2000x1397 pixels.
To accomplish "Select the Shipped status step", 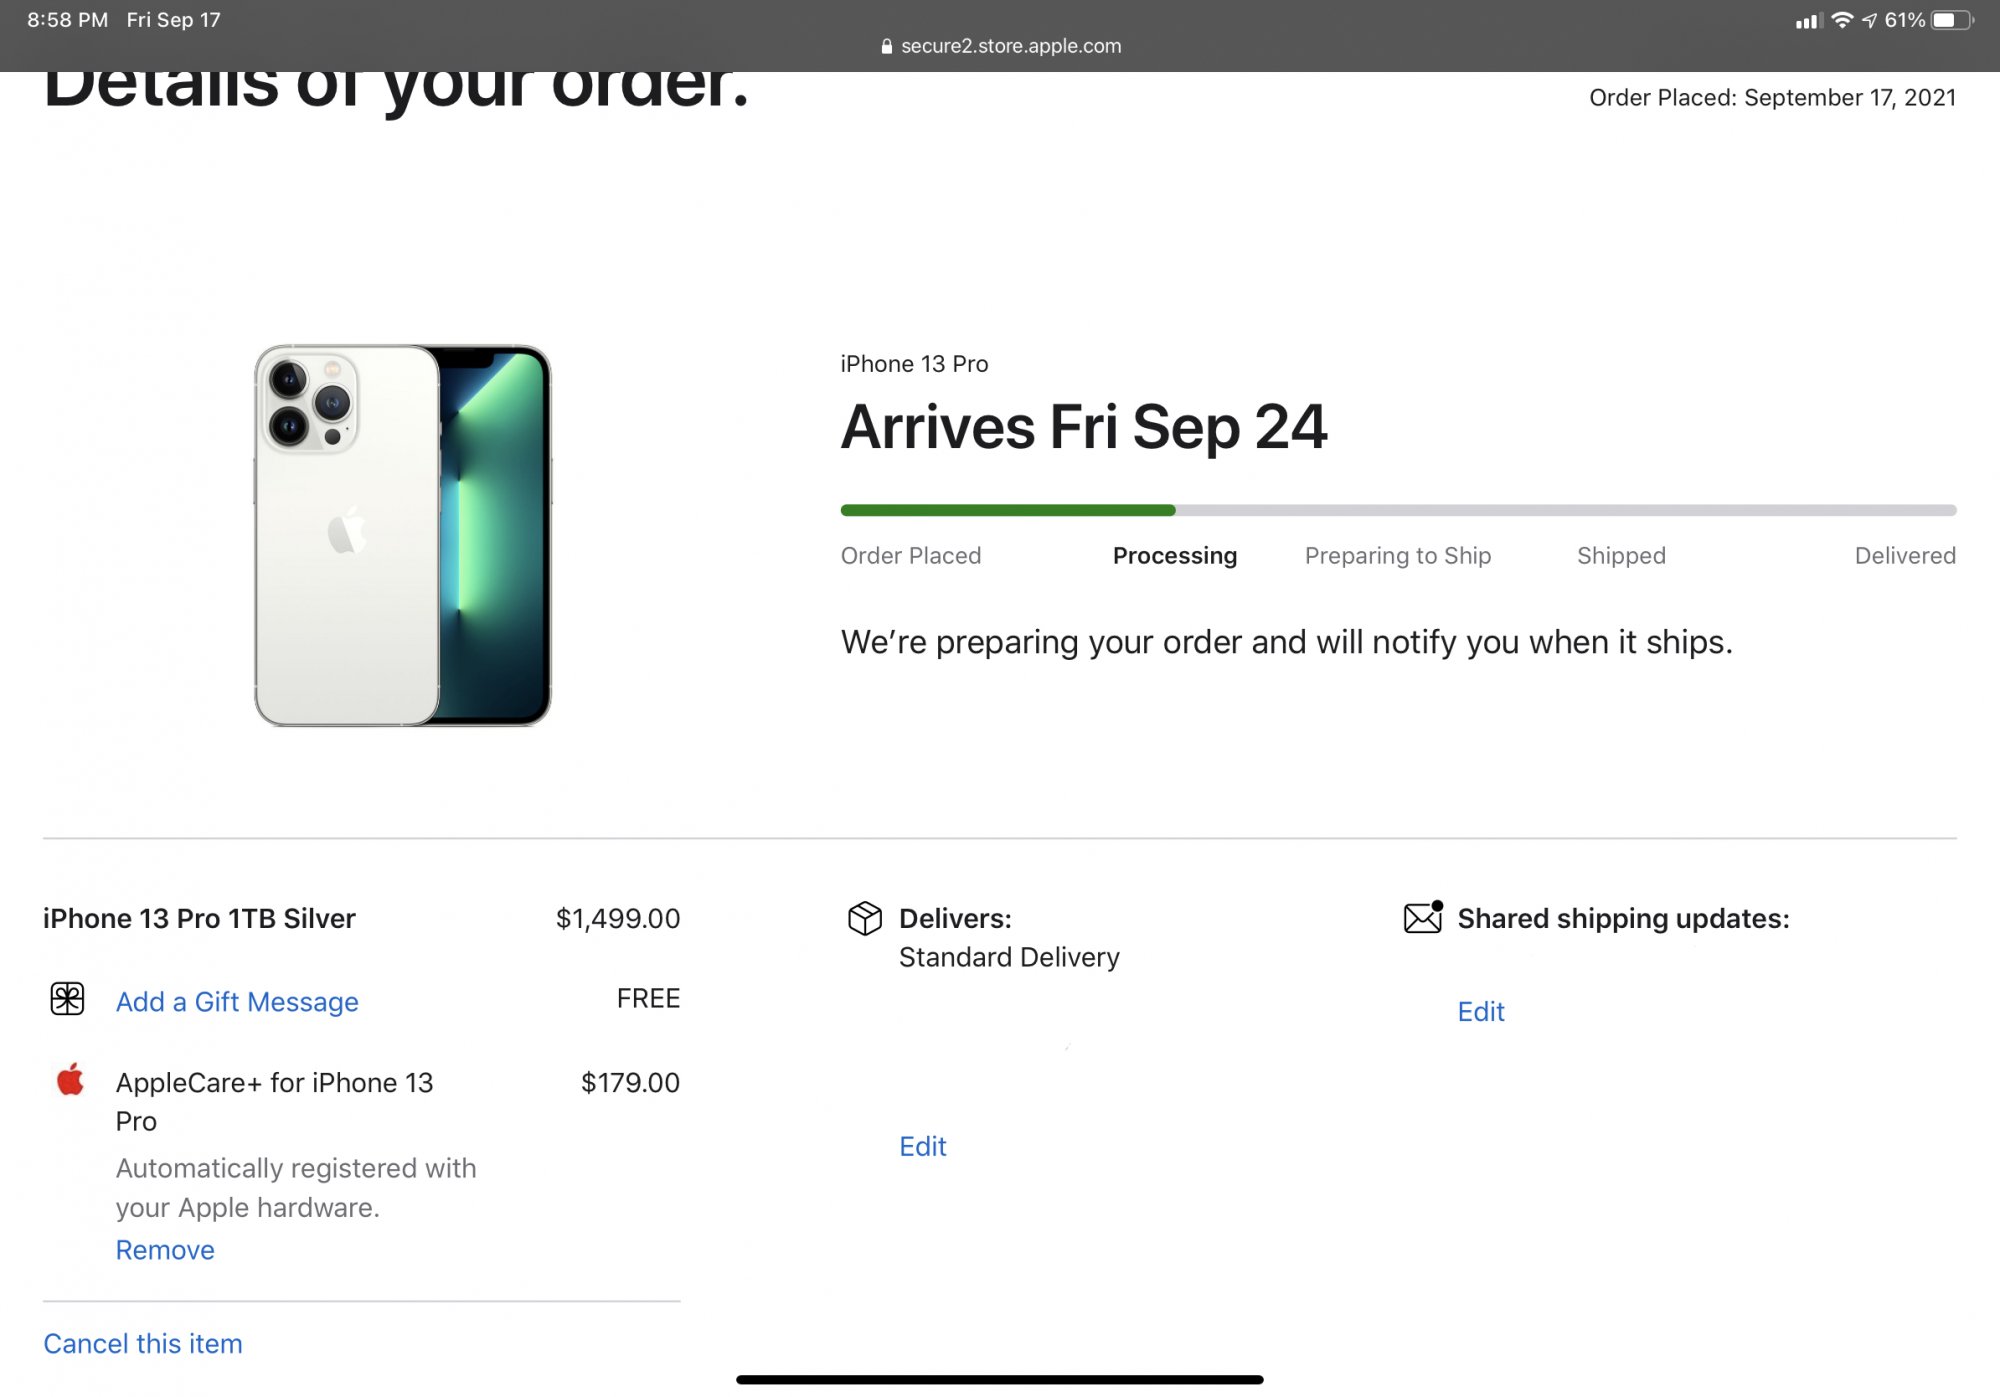I will click(x=1621, y=556).
